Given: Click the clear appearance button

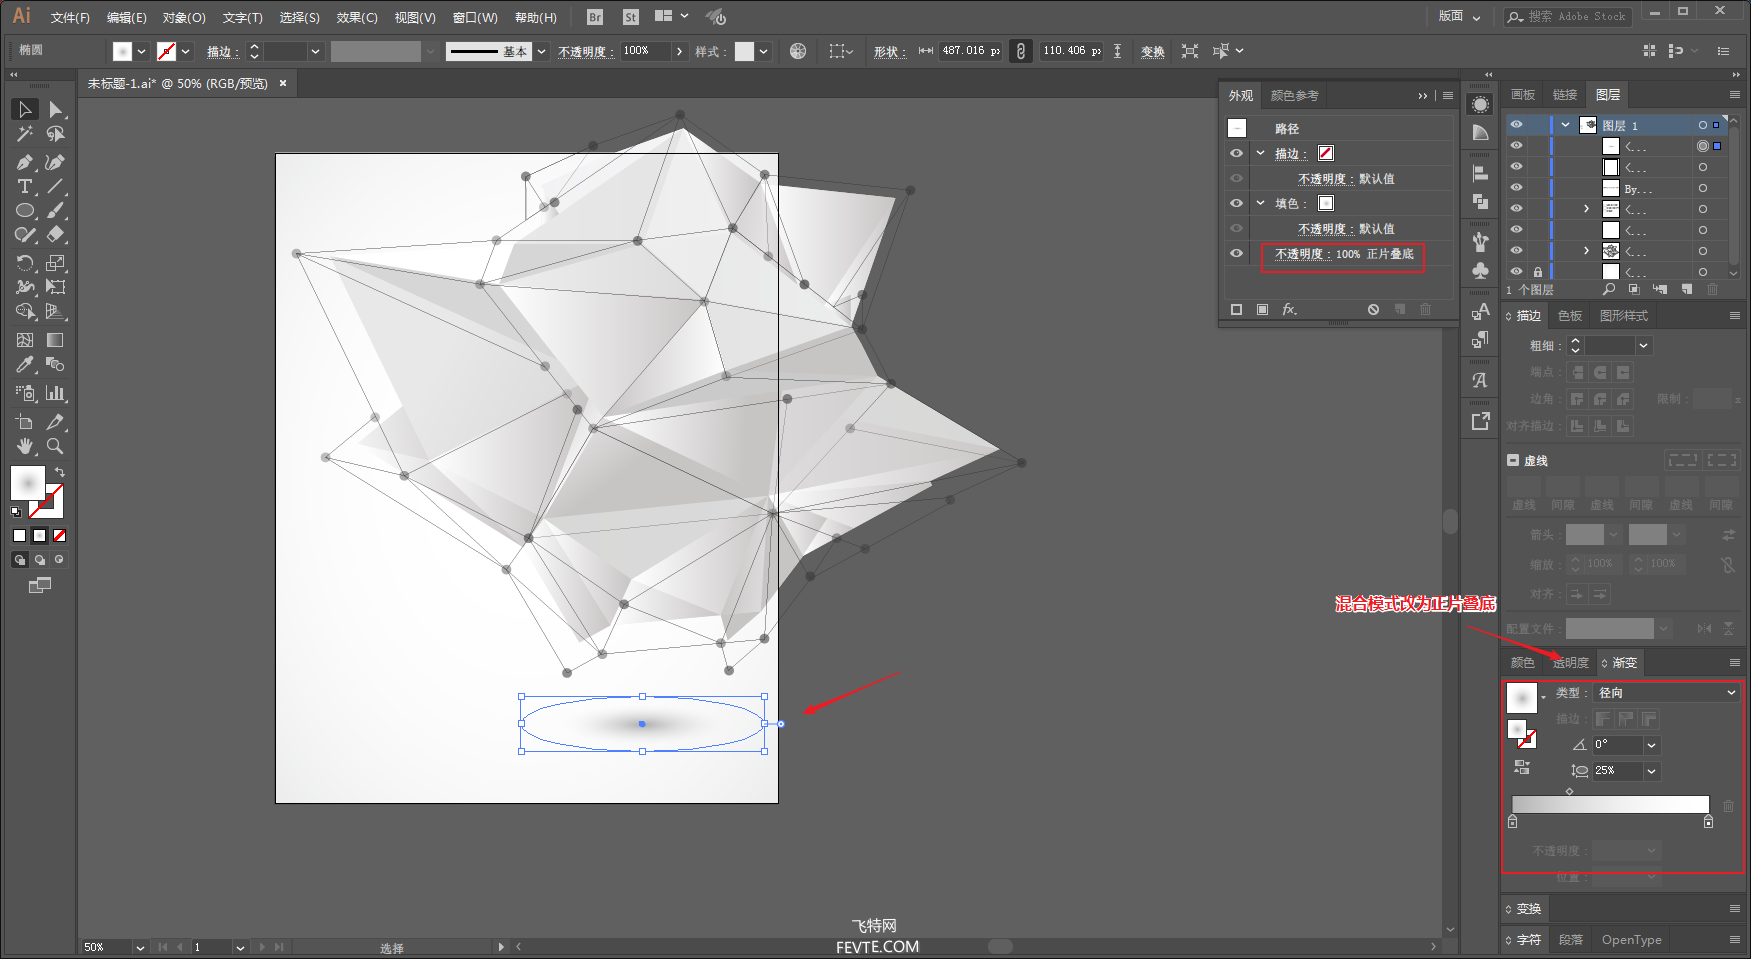Looking at the screenshot, I should [x=1374, y=309].
